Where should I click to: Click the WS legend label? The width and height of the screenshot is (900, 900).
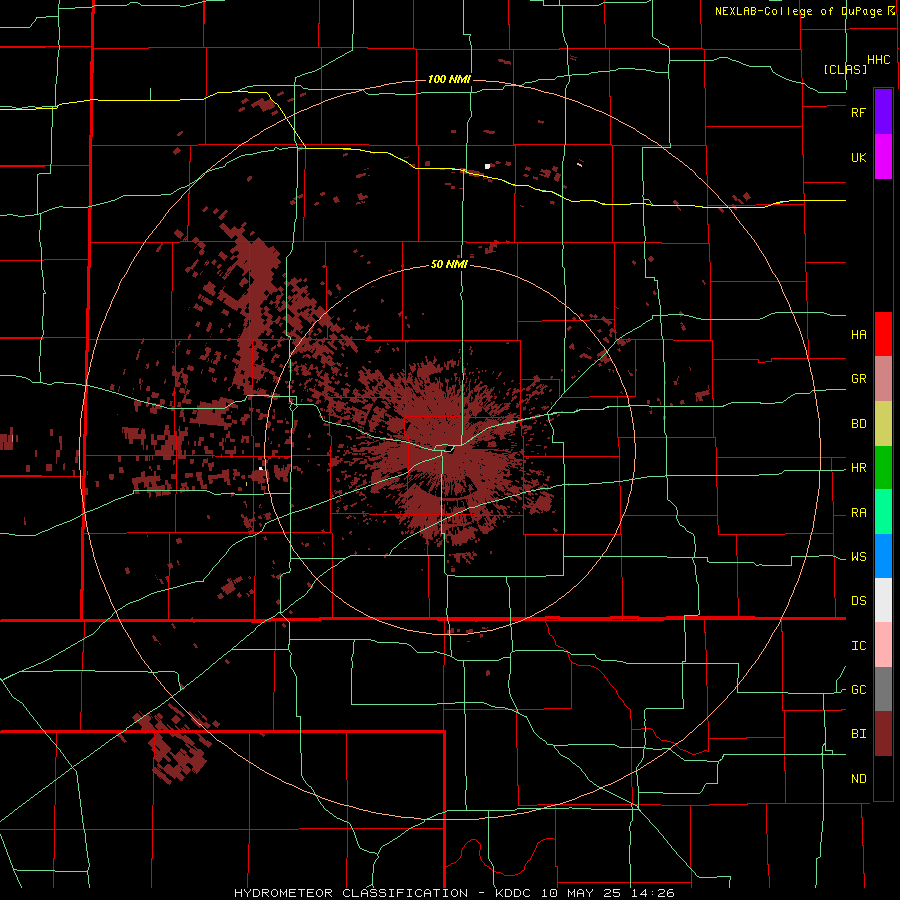click(858, 557)
